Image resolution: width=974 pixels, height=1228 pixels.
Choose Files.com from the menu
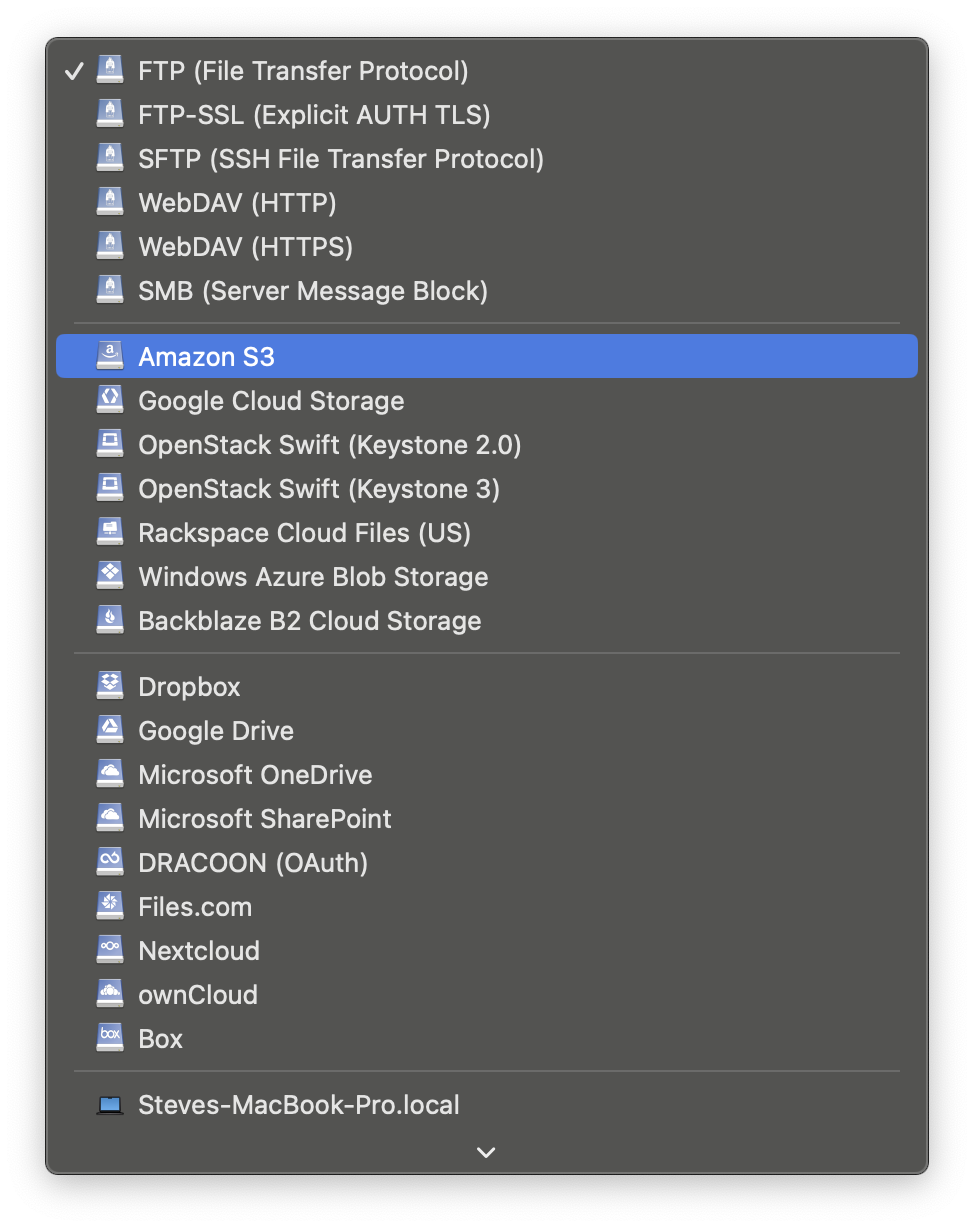click(x=487, y=906)
